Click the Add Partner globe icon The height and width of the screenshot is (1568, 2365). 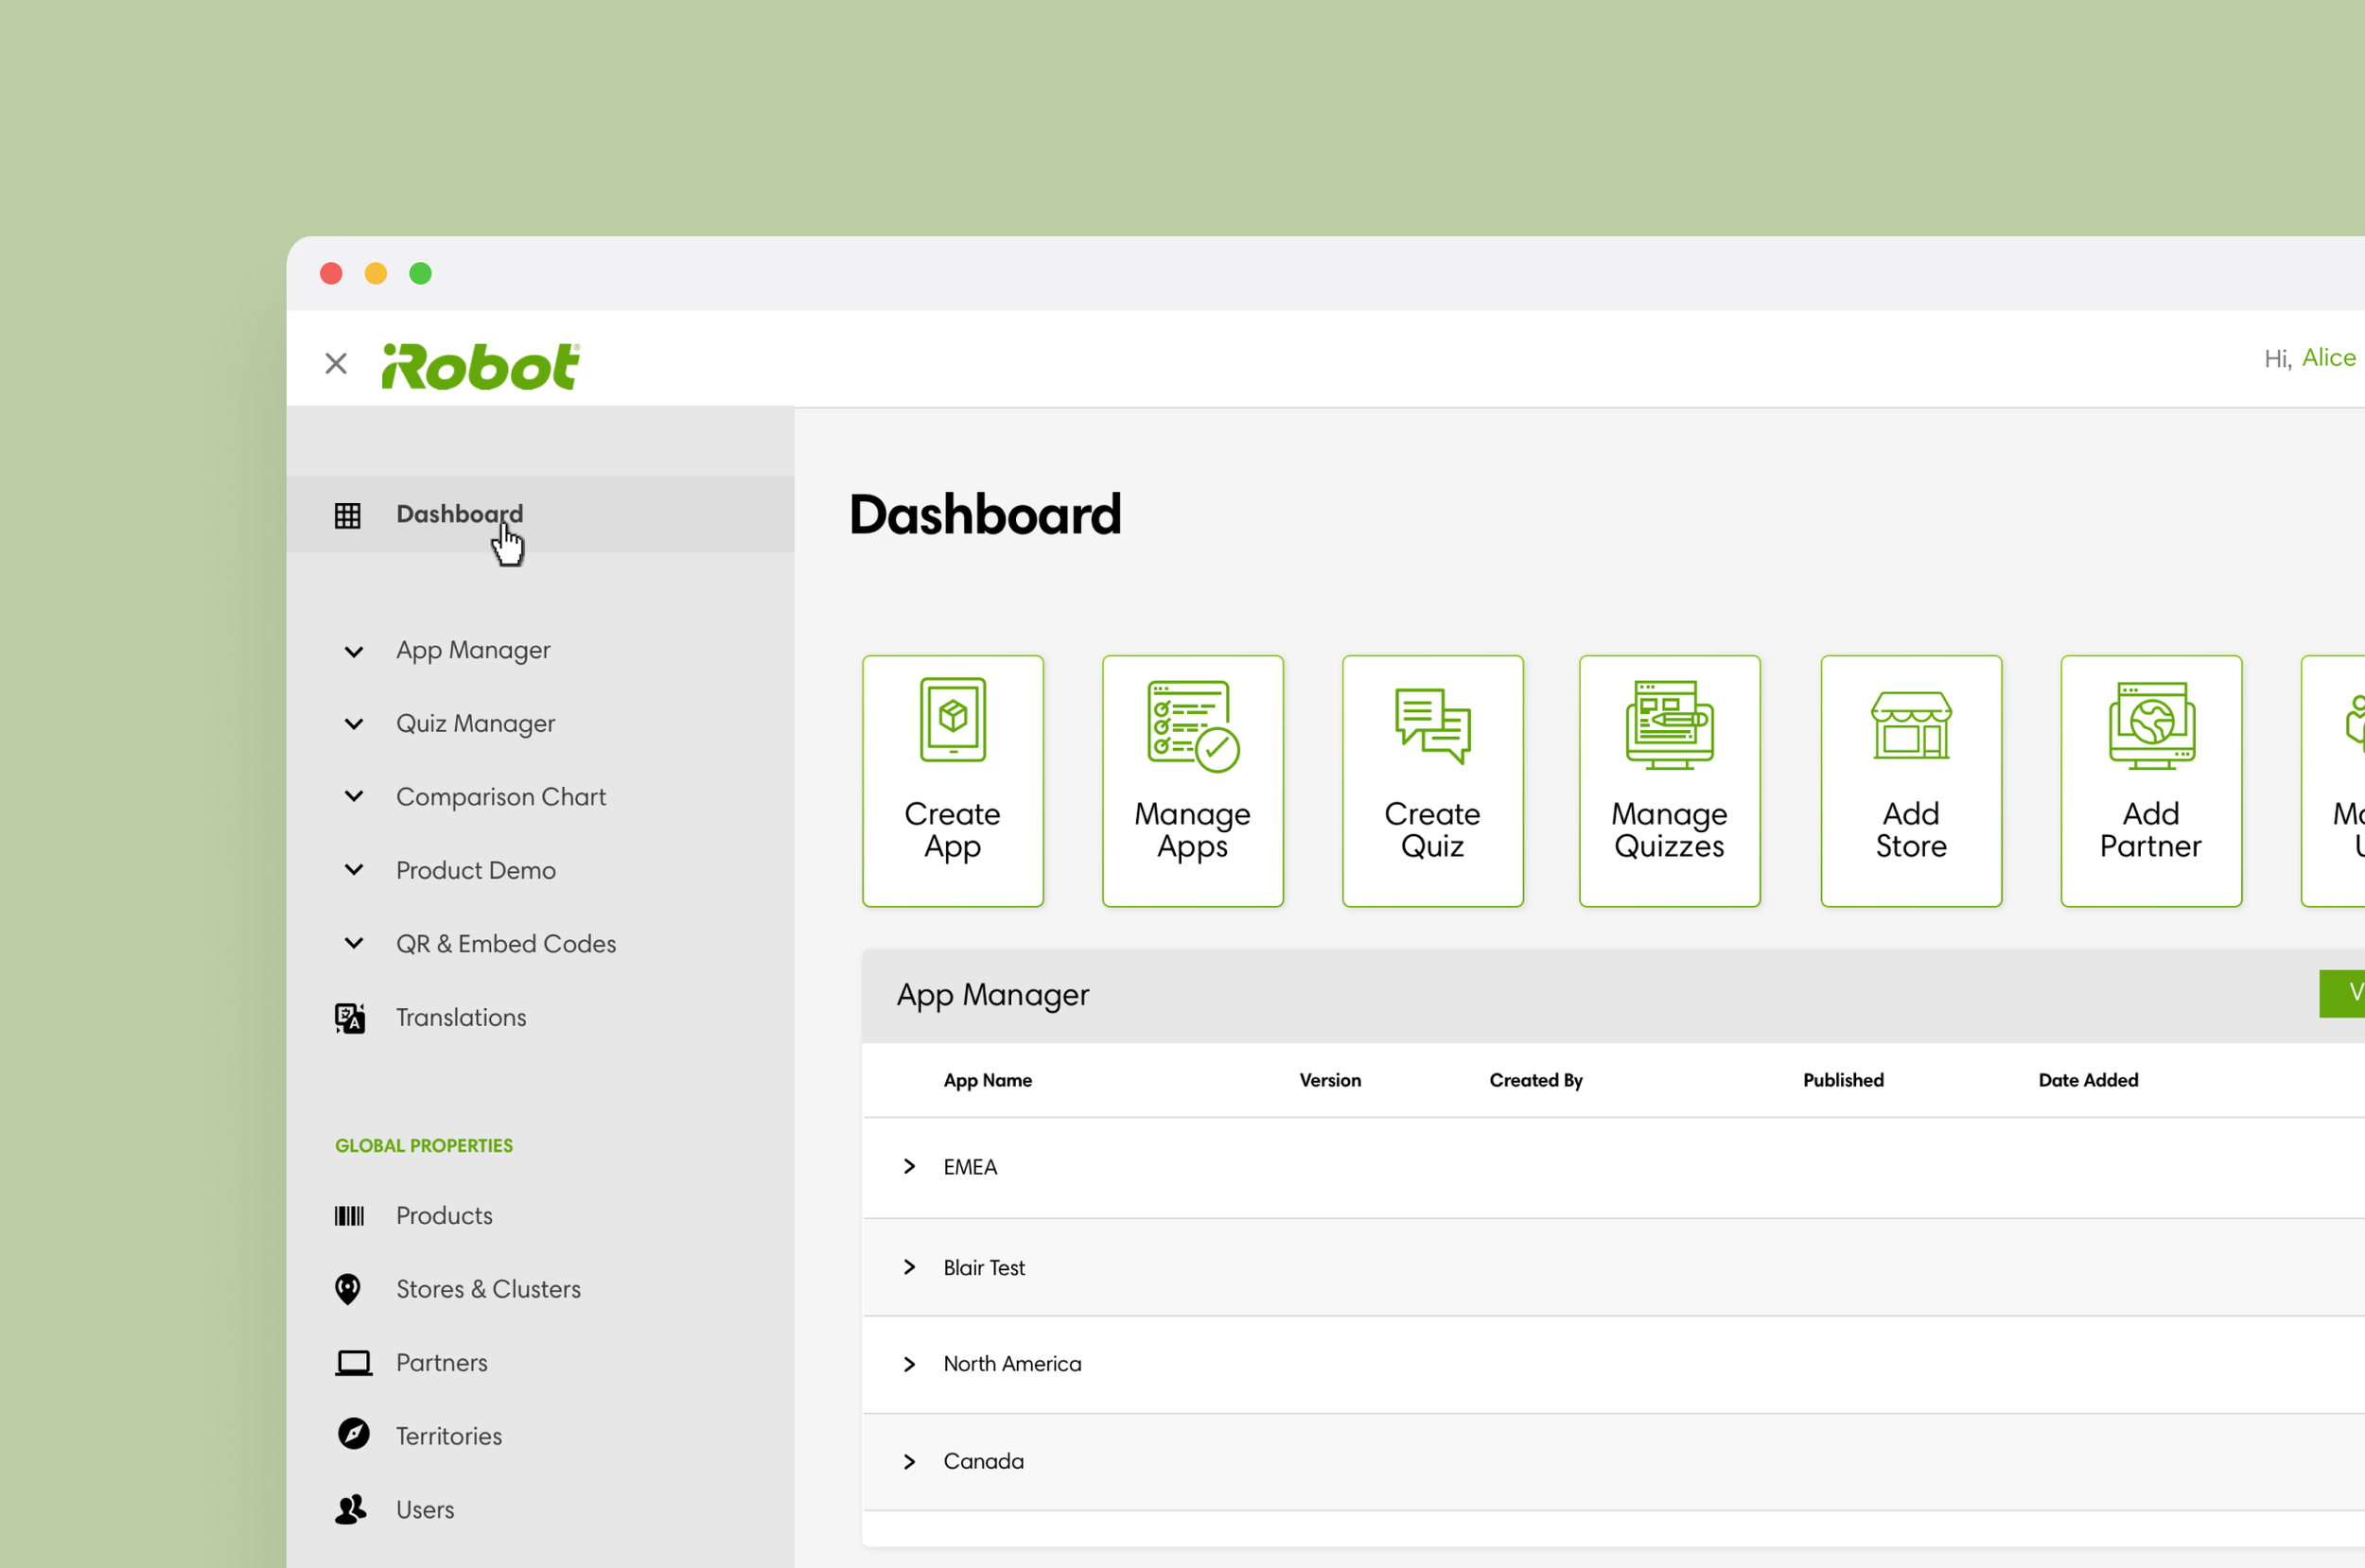click(x=2151, y=726)
